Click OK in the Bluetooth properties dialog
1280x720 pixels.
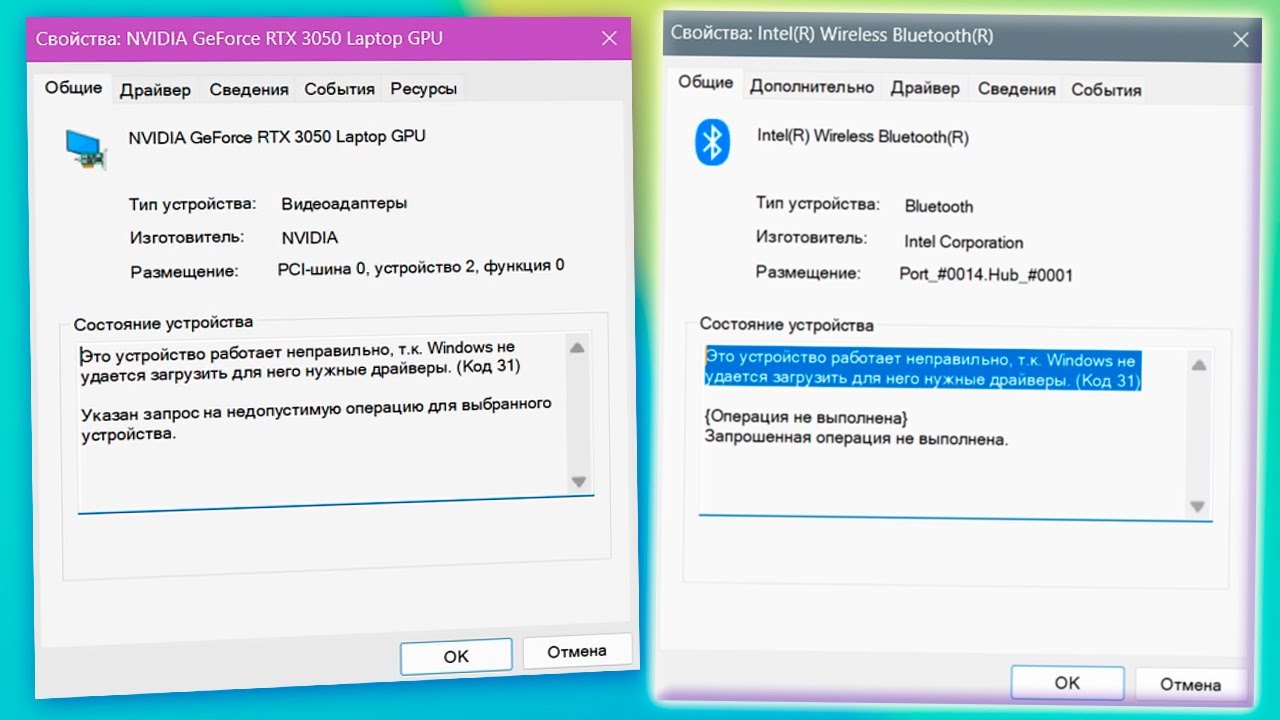1067,683
